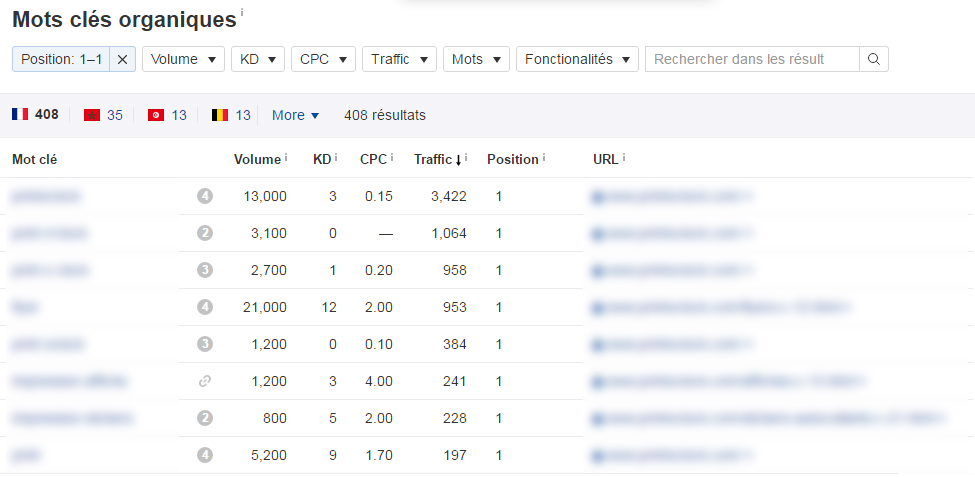
Task: Click traffic value 3,422
Action: pos(448,197)
